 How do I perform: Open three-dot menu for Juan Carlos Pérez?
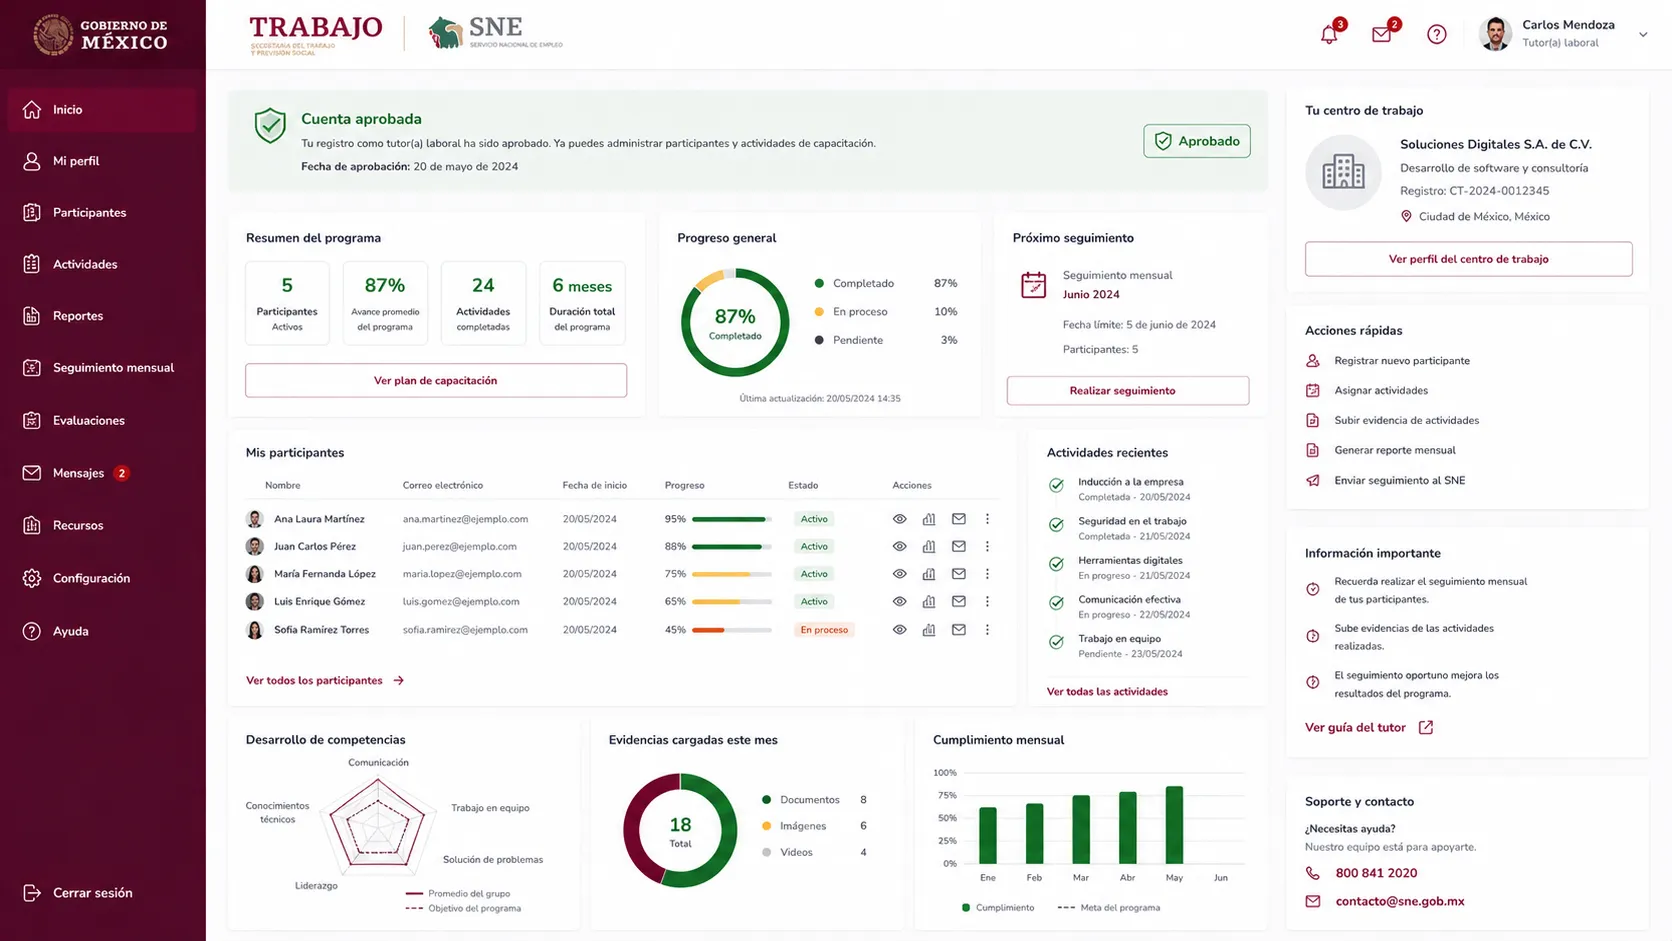(x=987, y=546)
